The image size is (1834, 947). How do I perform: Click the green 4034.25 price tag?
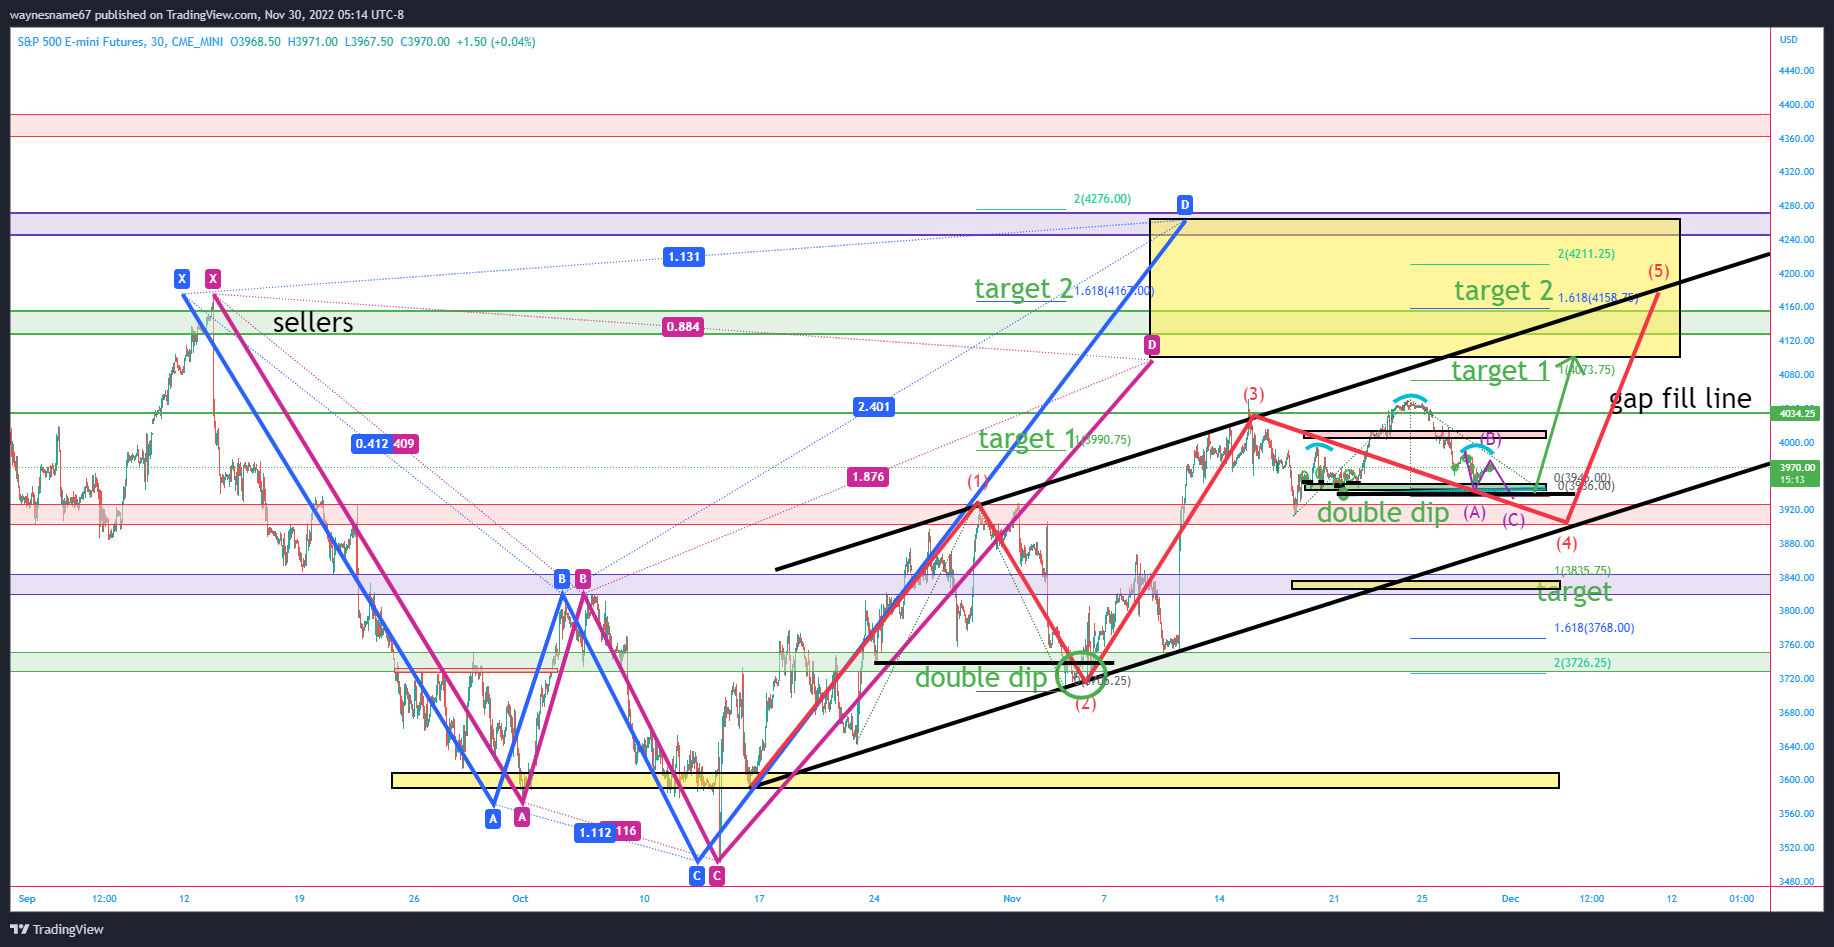point(1797,413)
